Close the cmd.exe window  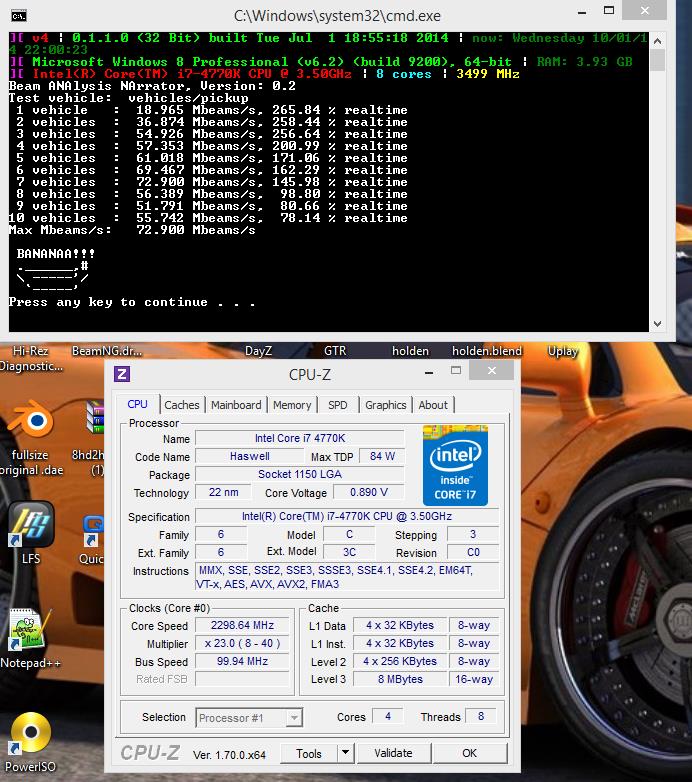point(645,10)
